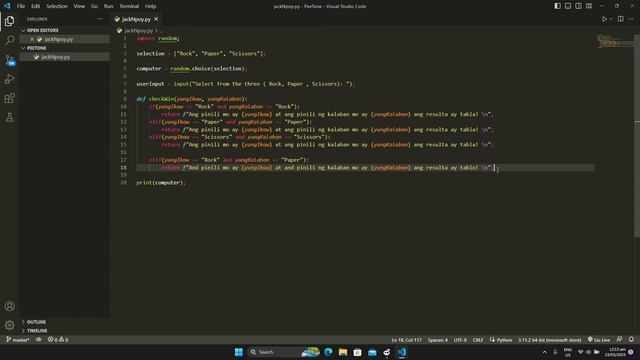Click the editor vertical scrollbar
This screenshot has width=640, height=360.
click(637, 135)
